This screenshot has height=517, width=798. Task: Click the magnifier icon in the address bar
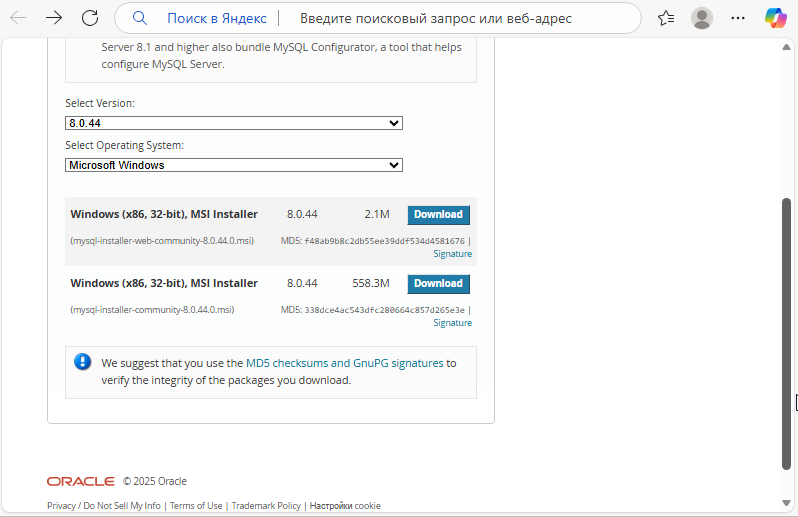click(x=140, y=18)
